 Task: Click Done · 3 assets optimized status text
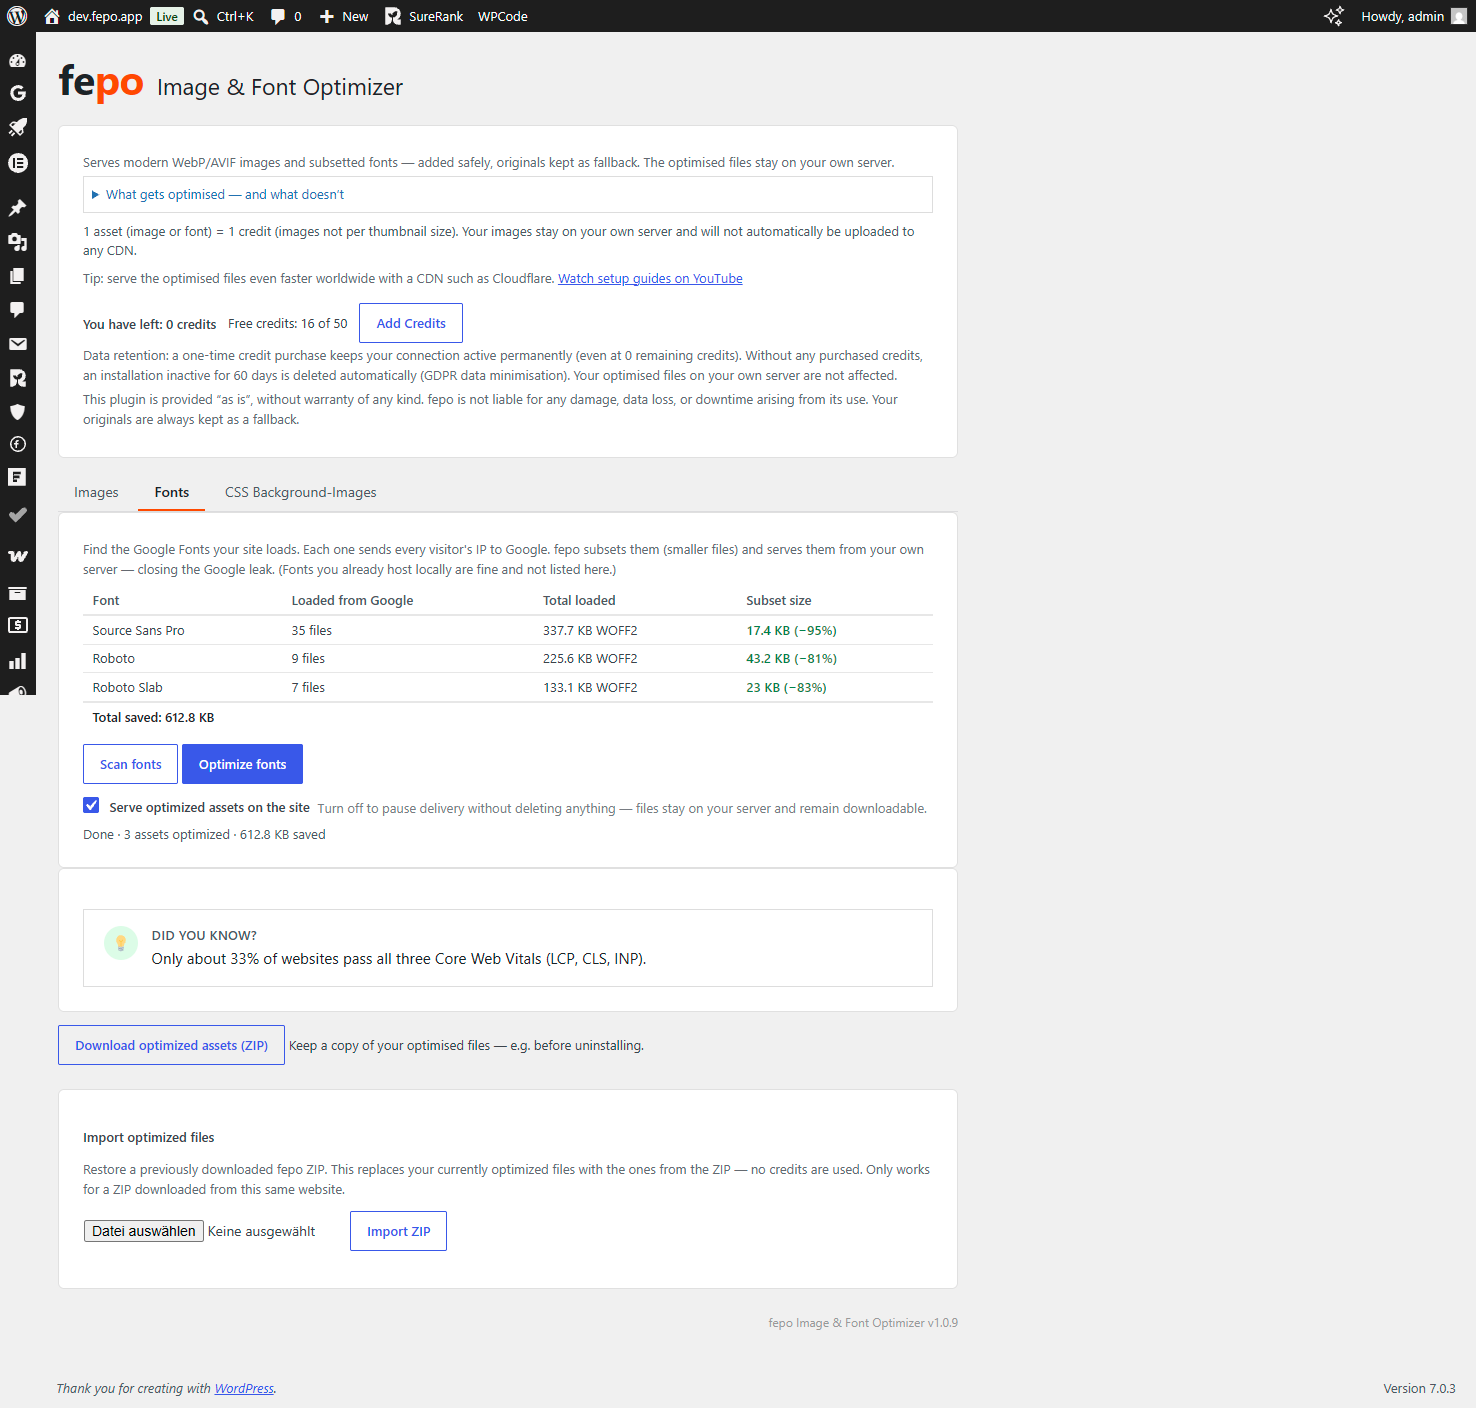(204, 834)
